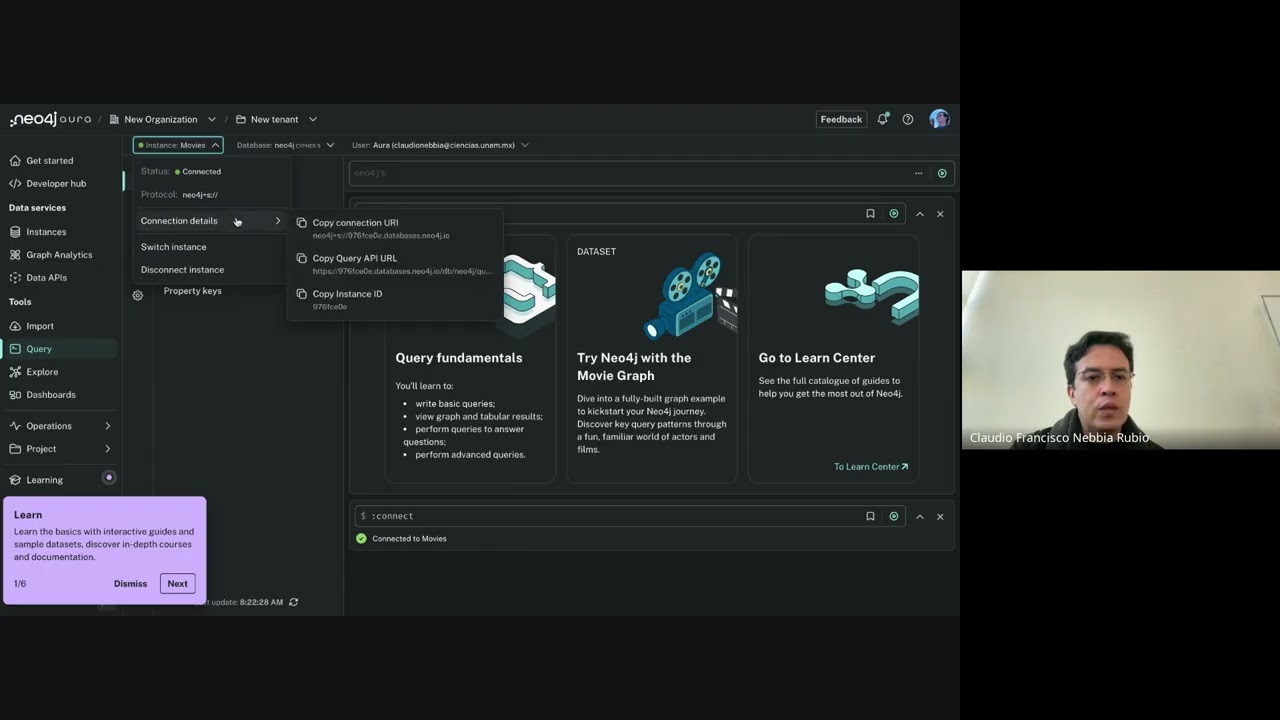
Task: Click the Property keys heading
Action: (193, 291)
